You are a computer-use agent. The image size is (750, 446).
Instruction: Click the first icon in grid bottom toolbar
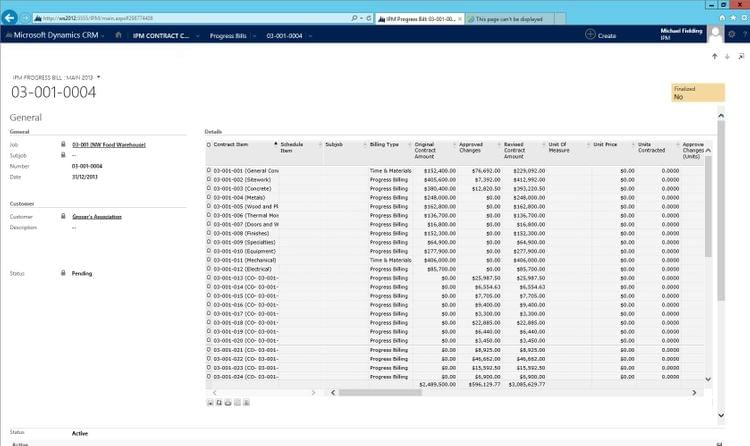pyautogui.click(x=210, y=403)
